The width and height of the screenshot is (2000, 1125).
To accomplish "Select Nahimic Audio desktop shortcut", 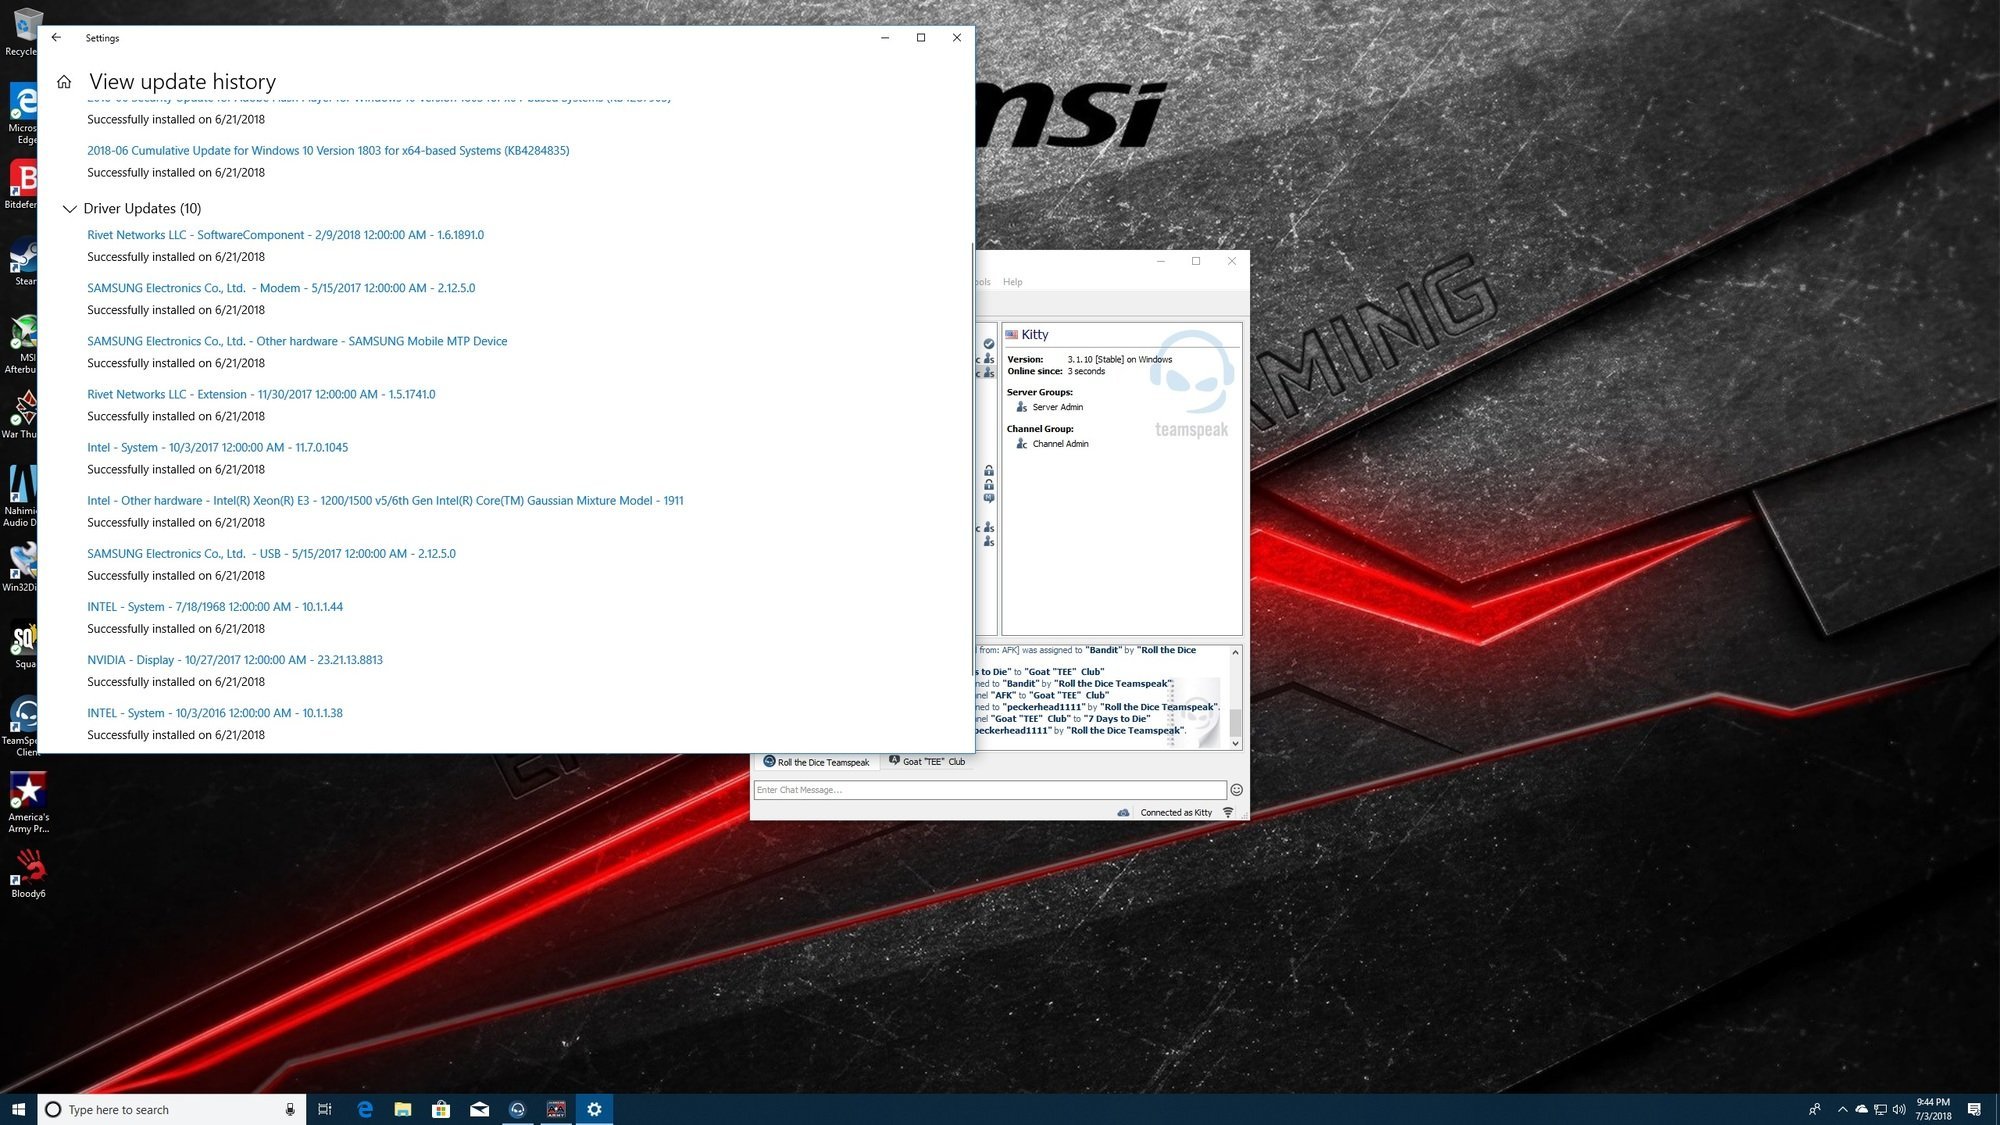I will [x=20, y=497].
